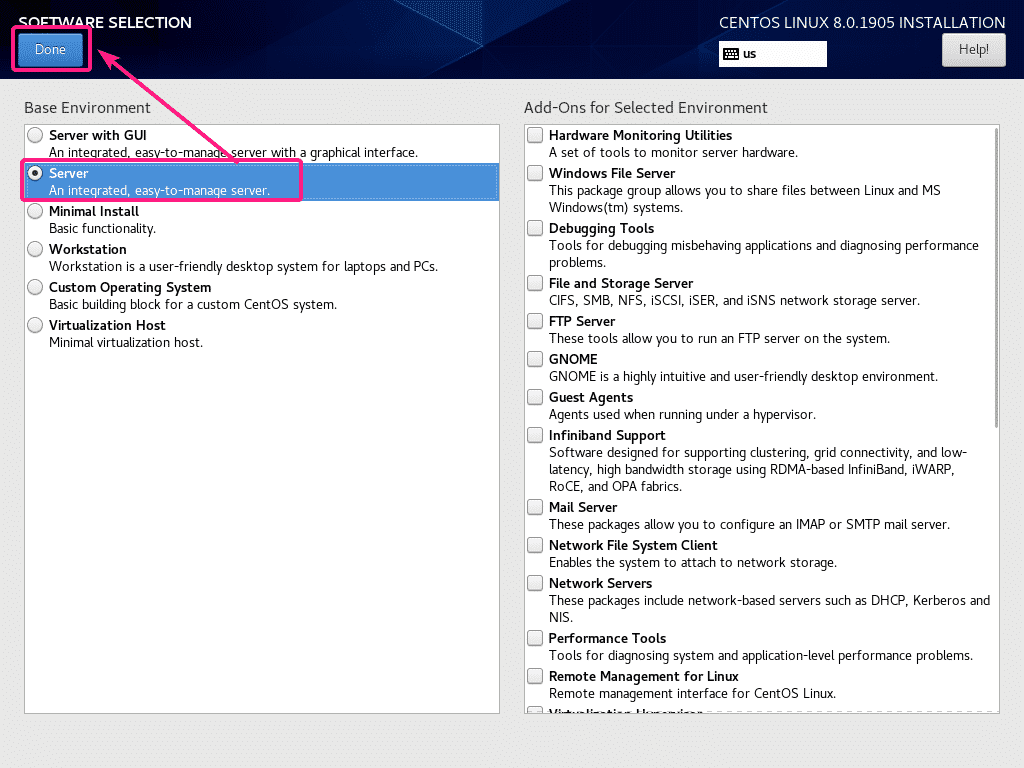Screen dimensions: 1024x768
Task: Enable Guest Agents checkbox
Action: click(536, 397)
